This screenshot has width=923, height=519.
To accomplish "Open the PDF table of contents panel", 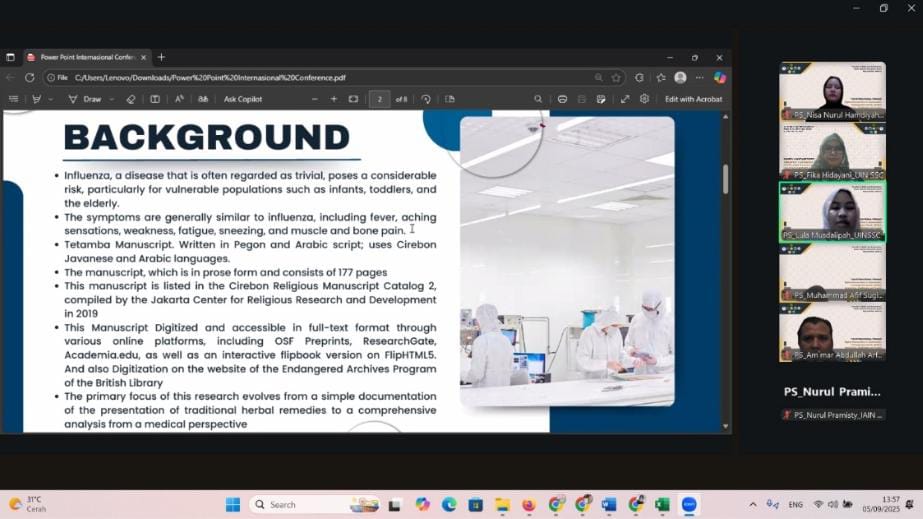I will point(14,99).
